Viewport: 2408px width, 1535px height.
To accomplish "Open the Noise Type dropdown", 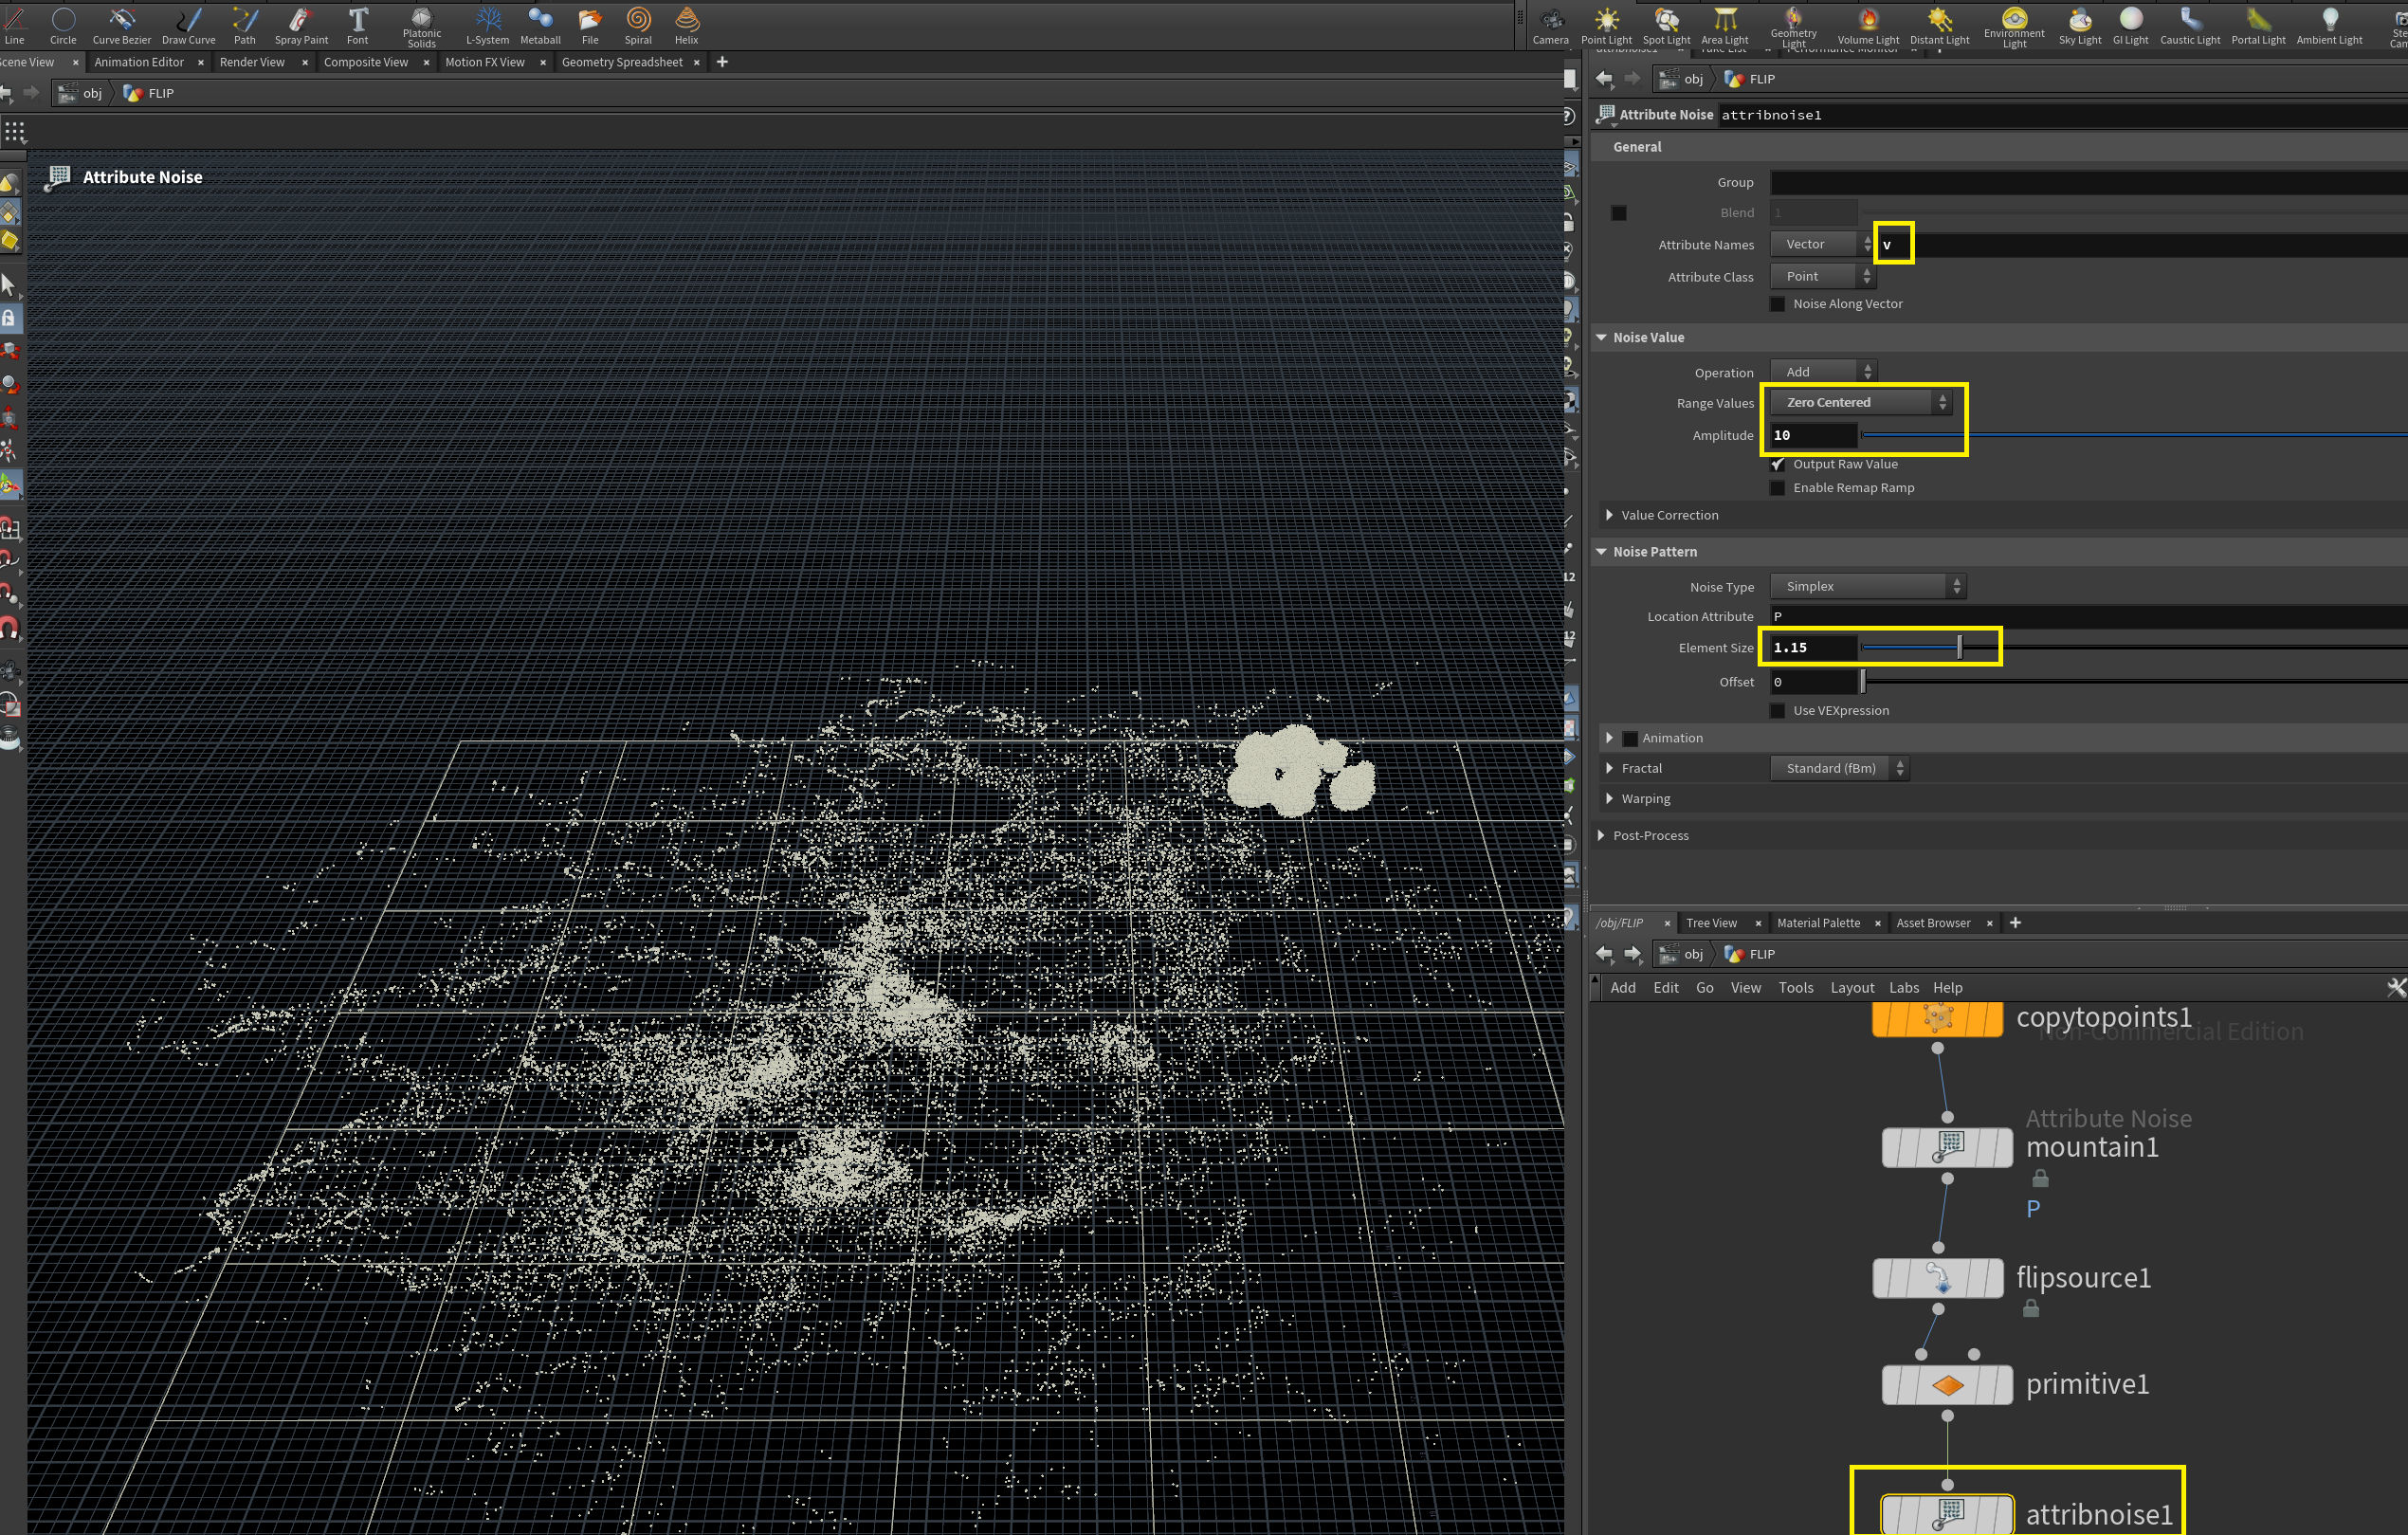I will [x=1867, y=586].
